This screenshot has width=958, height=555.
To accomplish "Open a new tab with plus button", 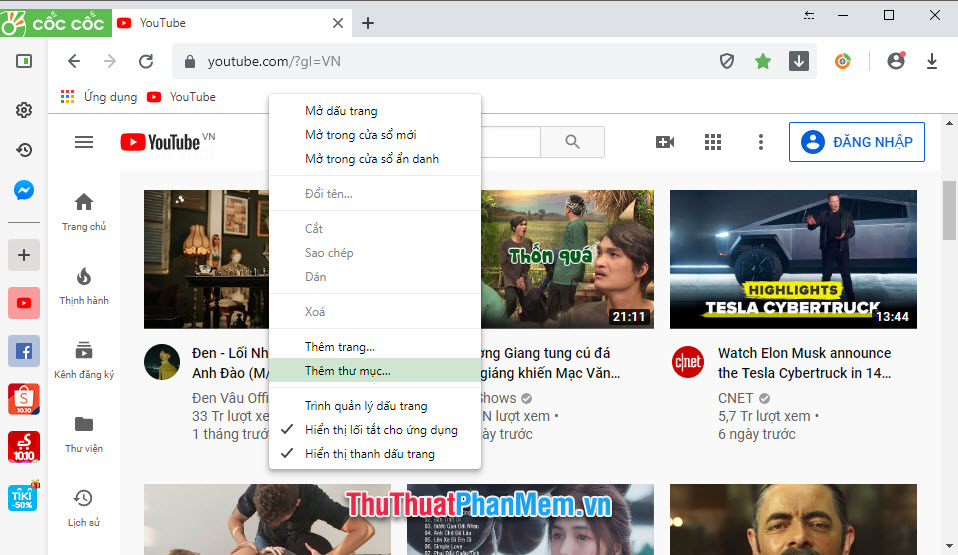I will click(368, 23).
